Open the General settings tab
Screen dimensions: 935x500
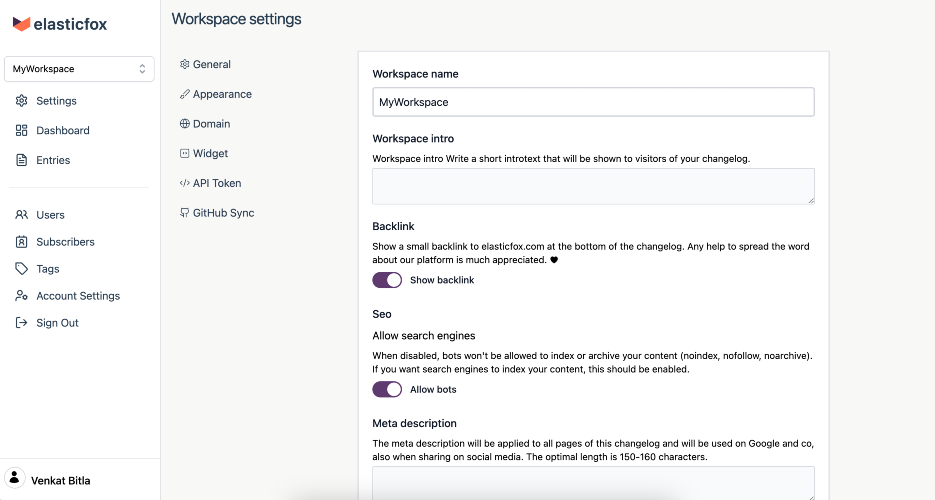click(x=205, y=64)
